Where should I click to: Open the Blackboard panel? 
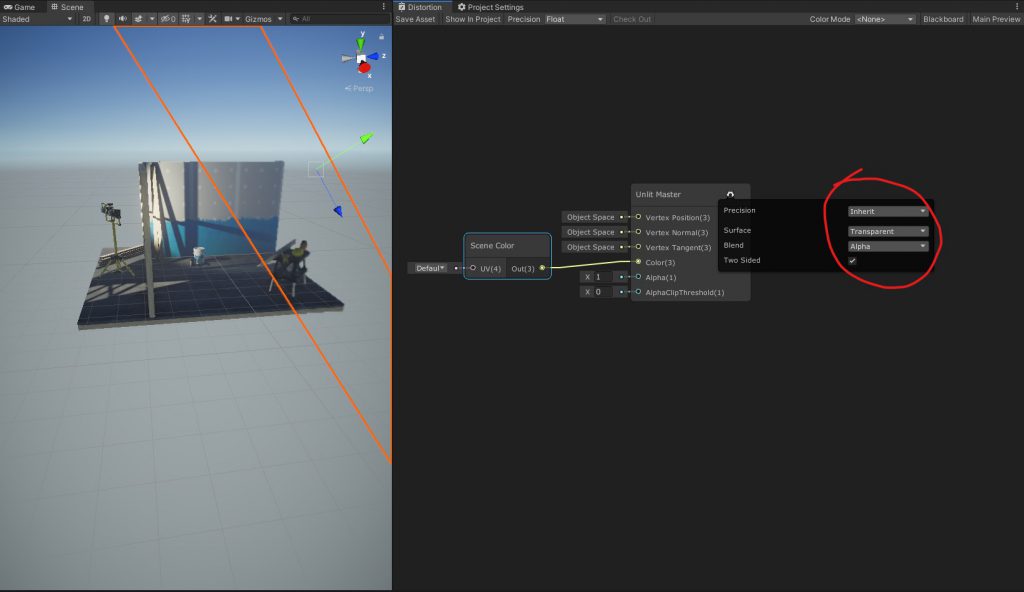pyautogui.click(x=941, y=18)
